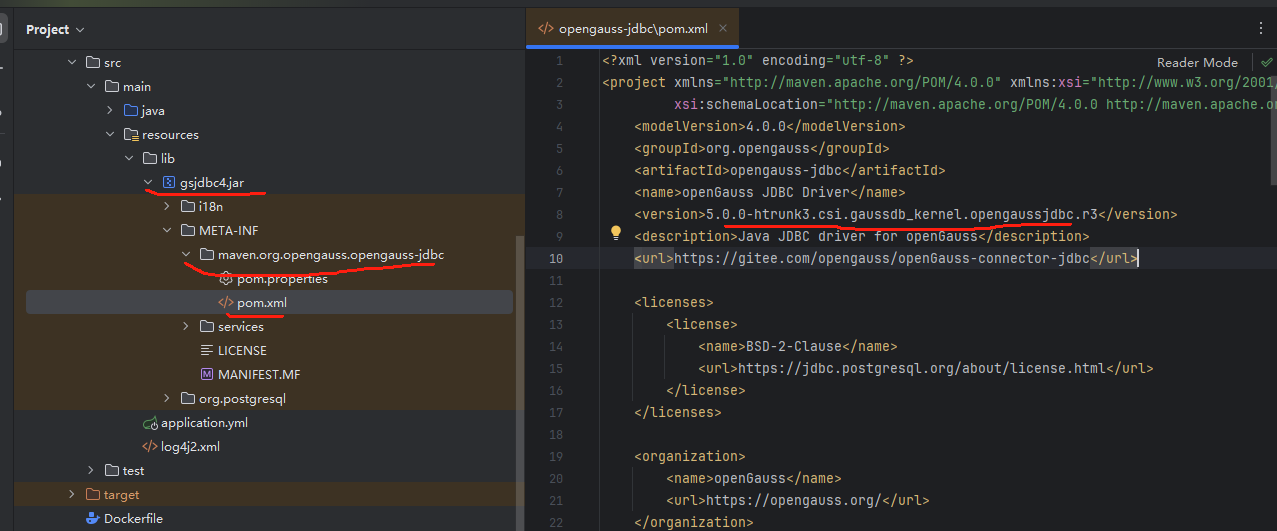Click the jdbc.postgresql.org license URL
The height and width of the screenshot is (531, 1277).
(922, 368)
